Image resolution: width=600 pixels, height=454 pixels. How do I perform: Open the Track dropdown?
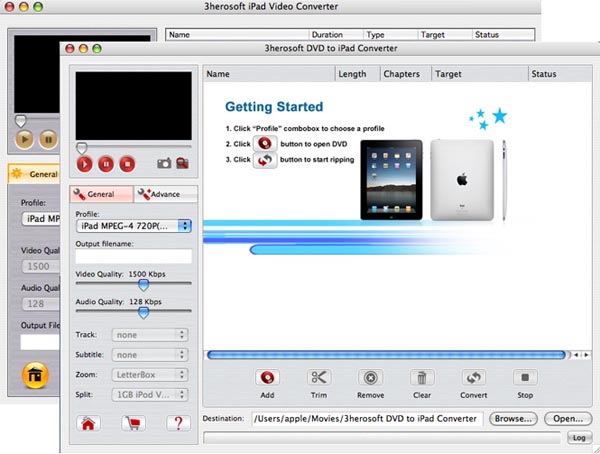pyautogui.click(x=150, y=335)
